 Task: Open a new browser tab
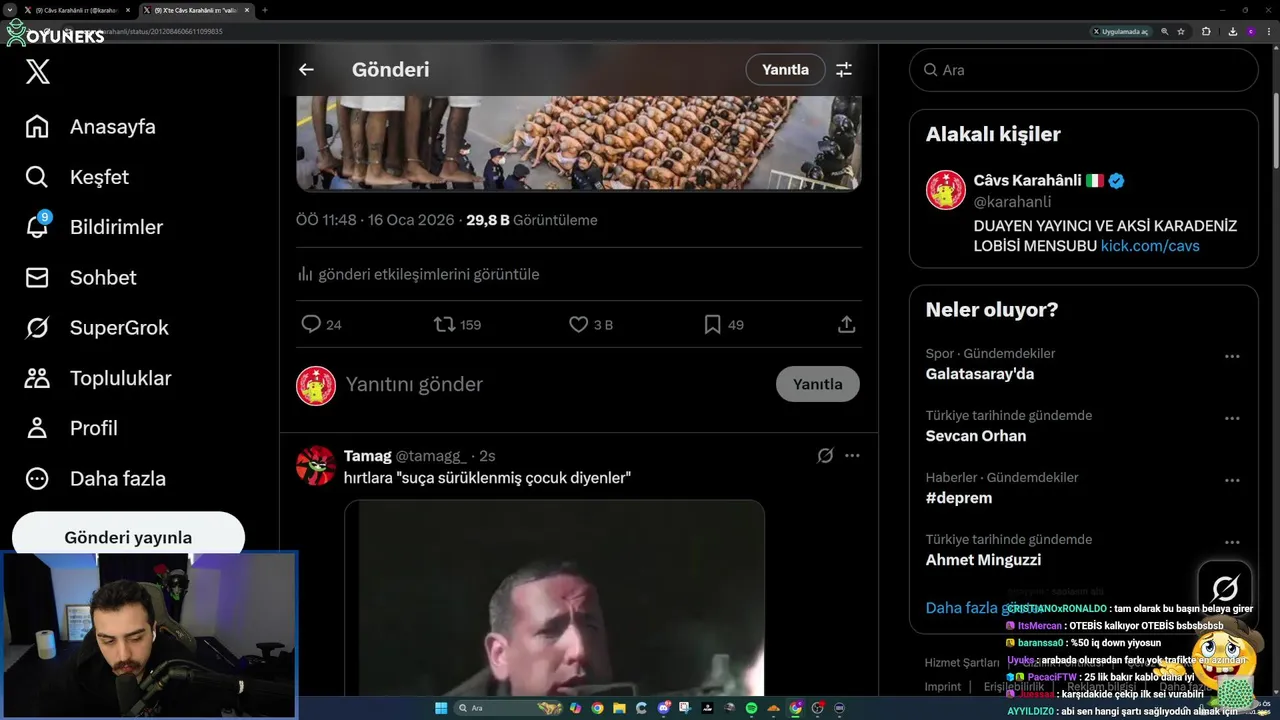(x=264, y=9)
